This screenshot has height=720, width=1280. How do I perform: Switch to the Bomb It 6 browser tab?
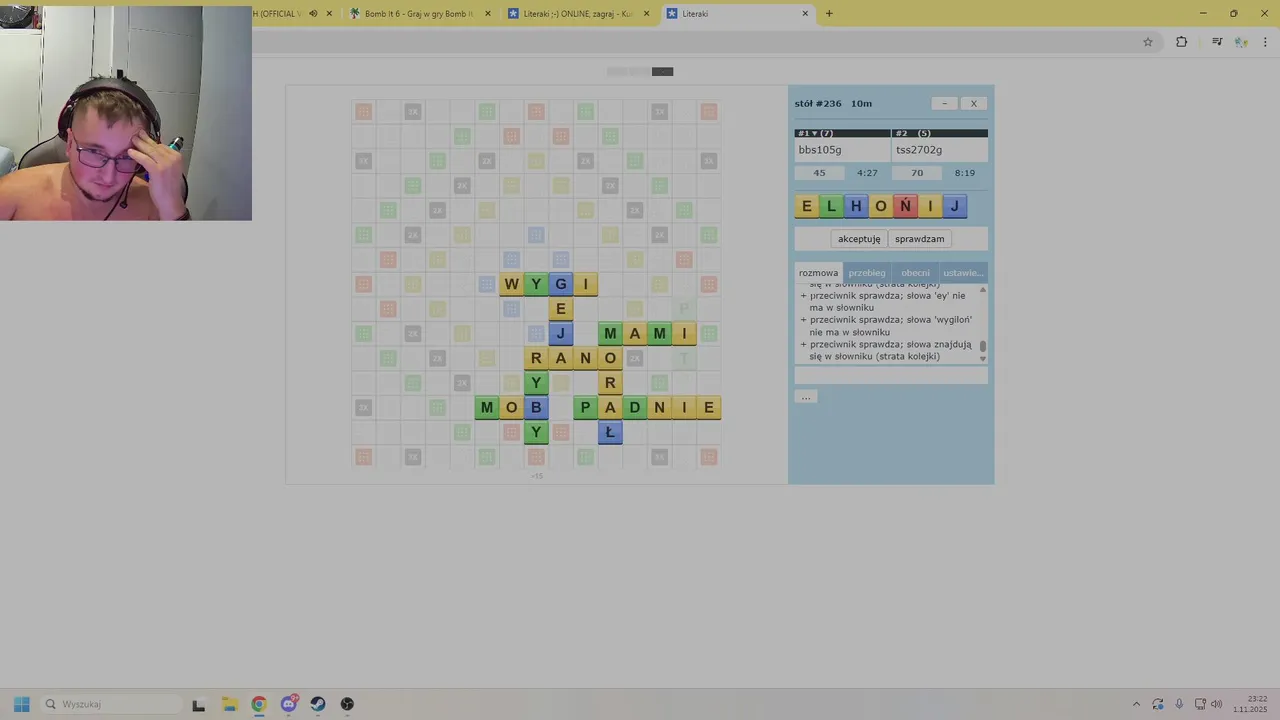point(418,14)
